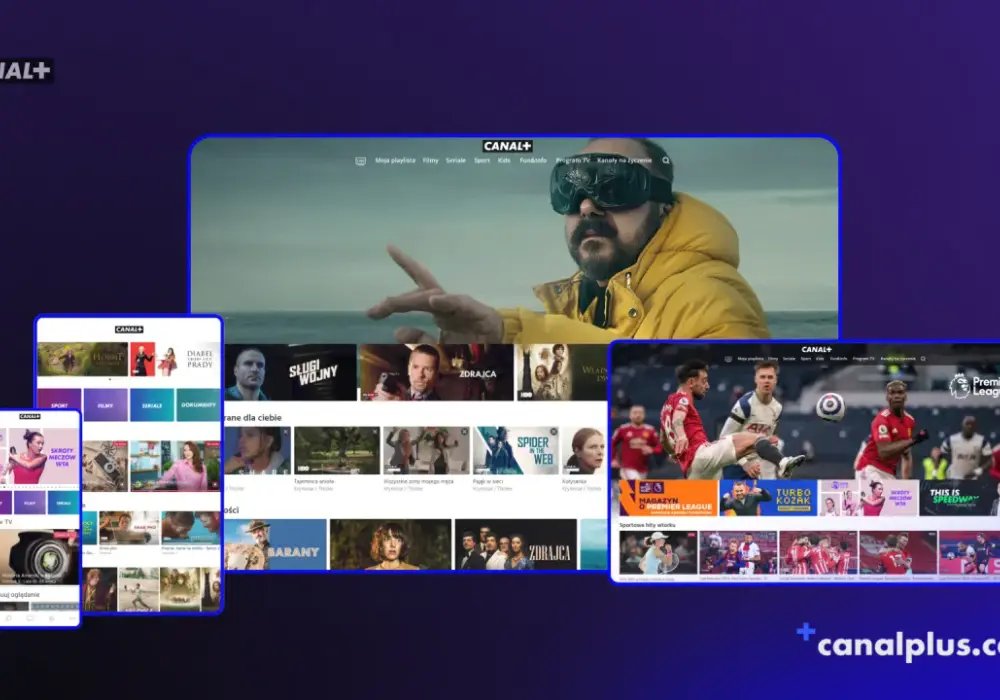
Task: Open the This is Speedway tile
Action: click(959, 497)
